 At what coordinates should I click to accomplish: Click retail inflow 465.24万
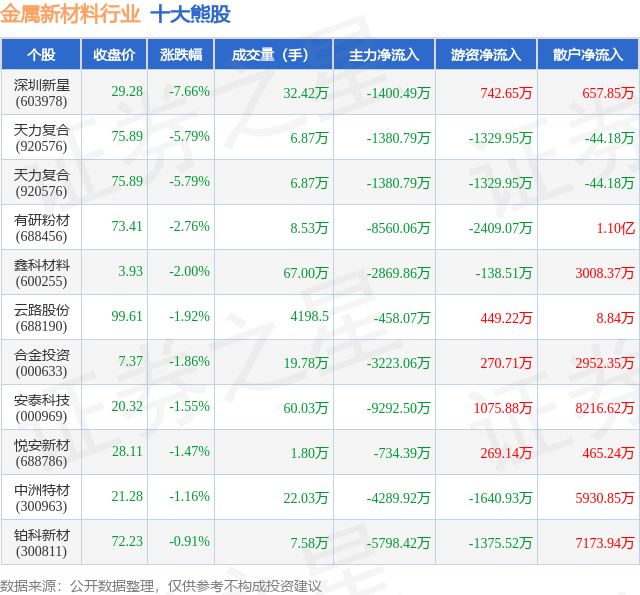click(608, 453)
